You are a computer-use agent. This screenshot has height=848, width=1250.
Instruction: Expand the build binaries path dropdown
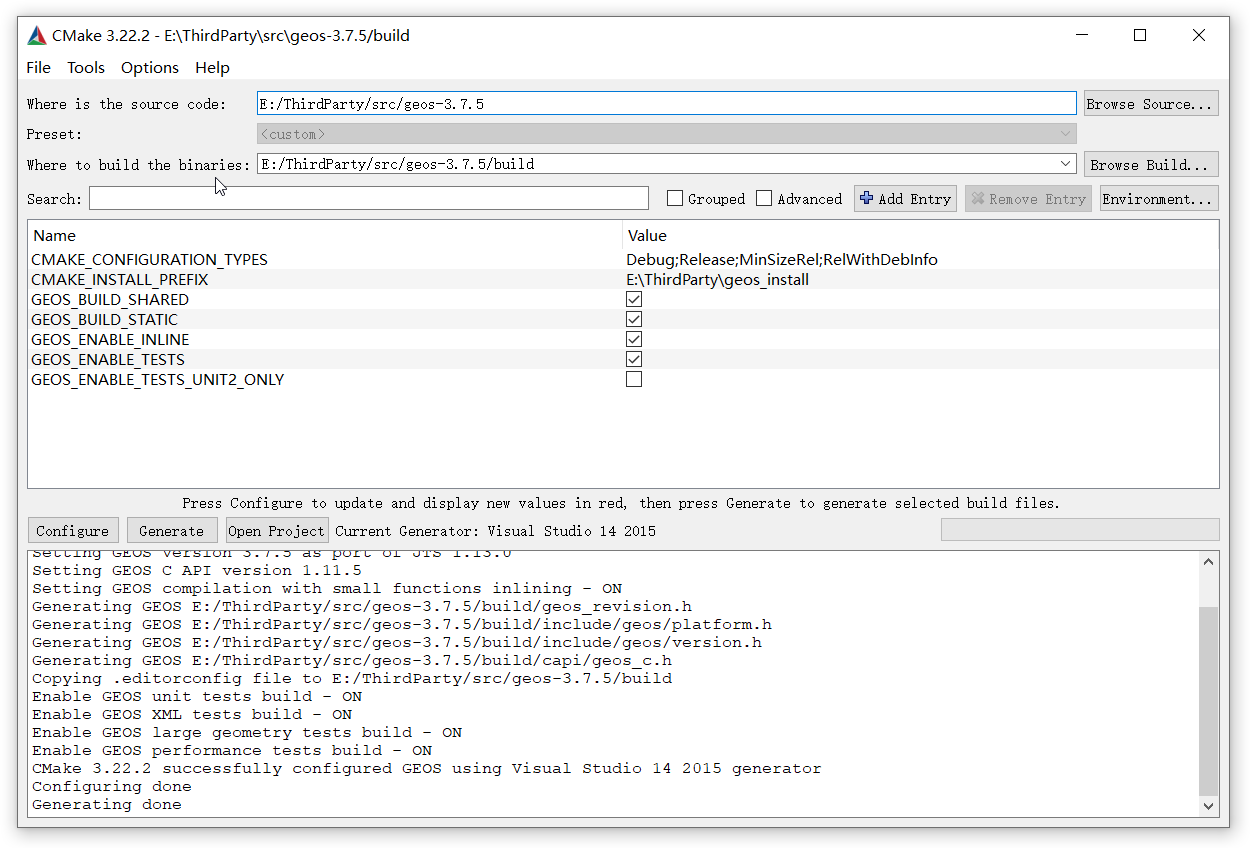pos(1065,163)
